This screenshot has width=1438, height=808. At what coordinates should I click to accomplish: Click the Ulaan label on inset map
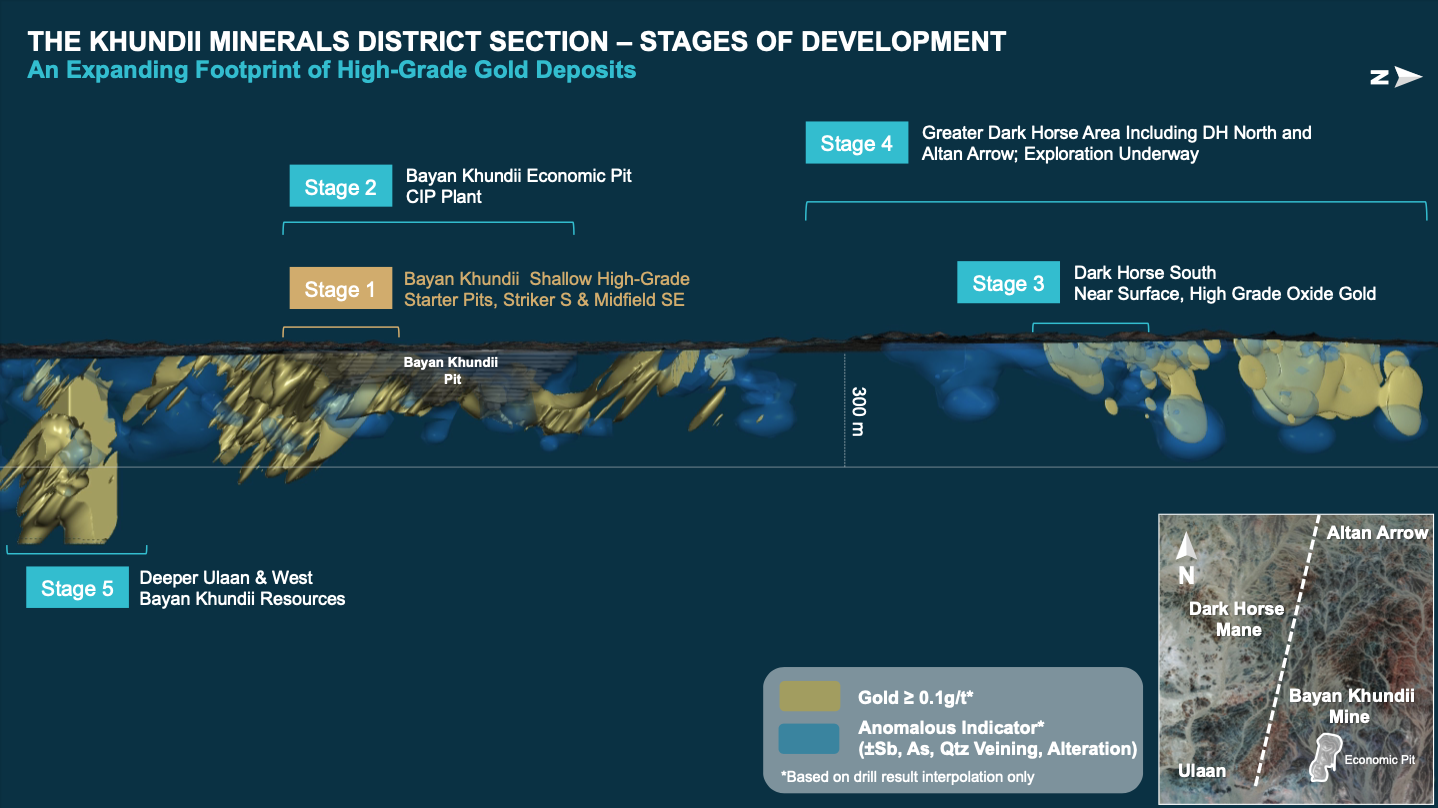point(1200,771)
